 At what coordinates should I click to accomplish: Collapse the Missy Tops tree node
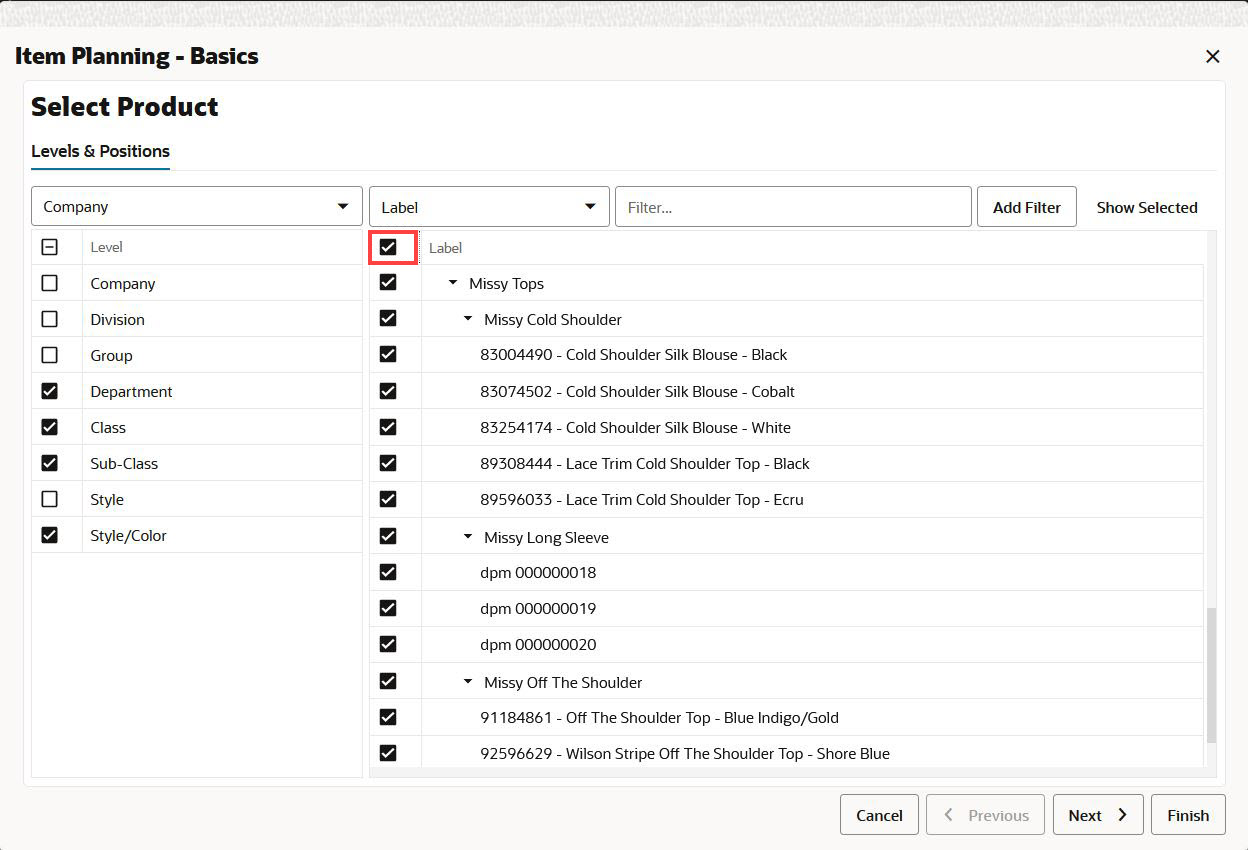point(453,283)
